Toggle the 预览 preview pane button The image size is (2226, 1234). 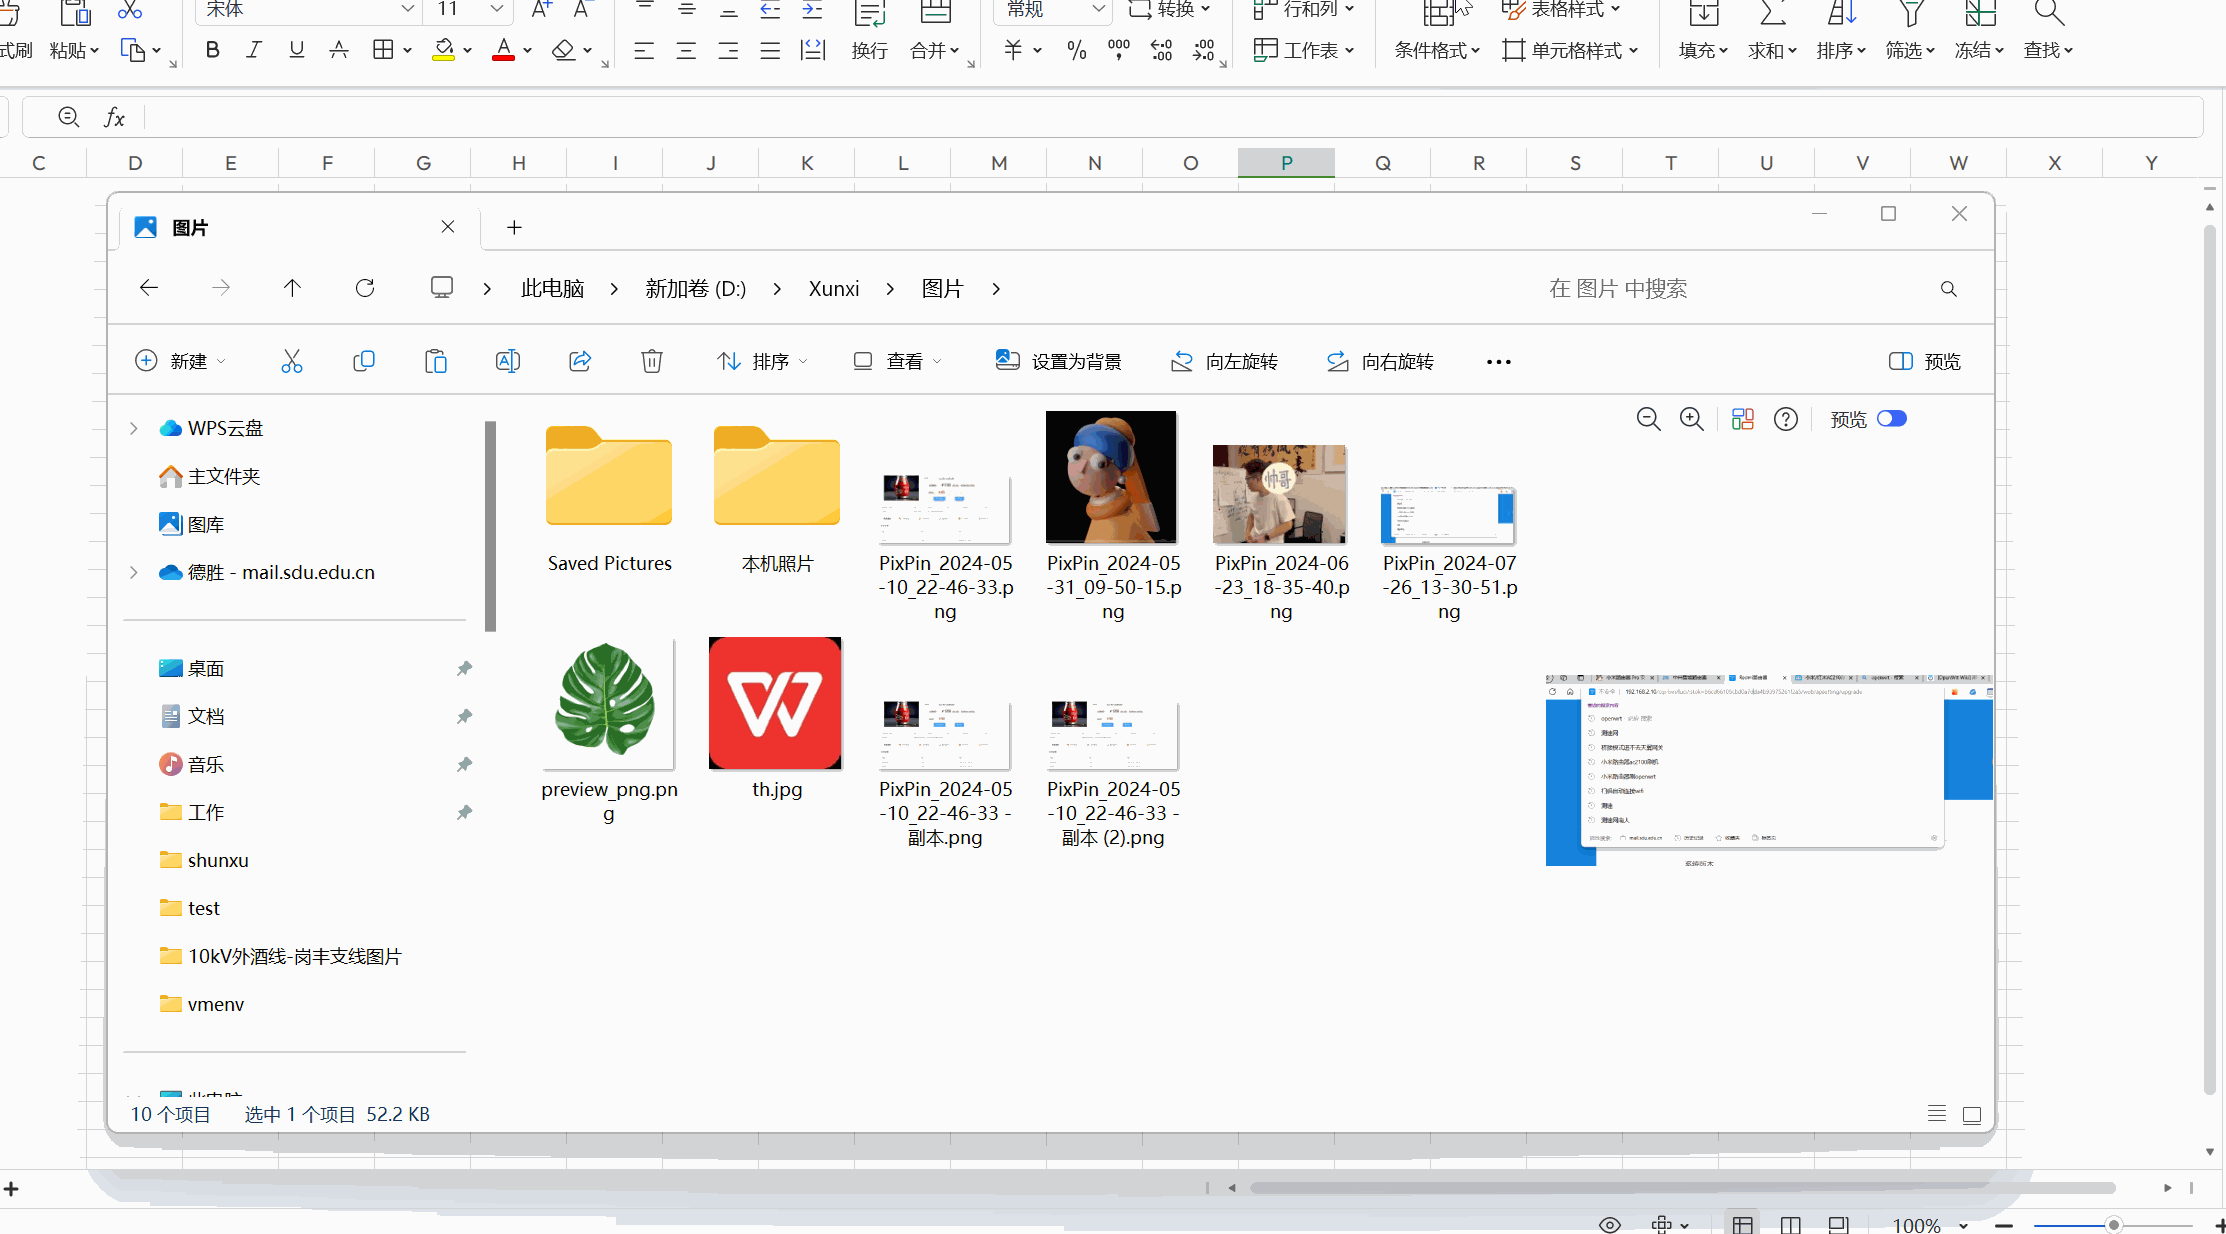tap(1924, 361)
